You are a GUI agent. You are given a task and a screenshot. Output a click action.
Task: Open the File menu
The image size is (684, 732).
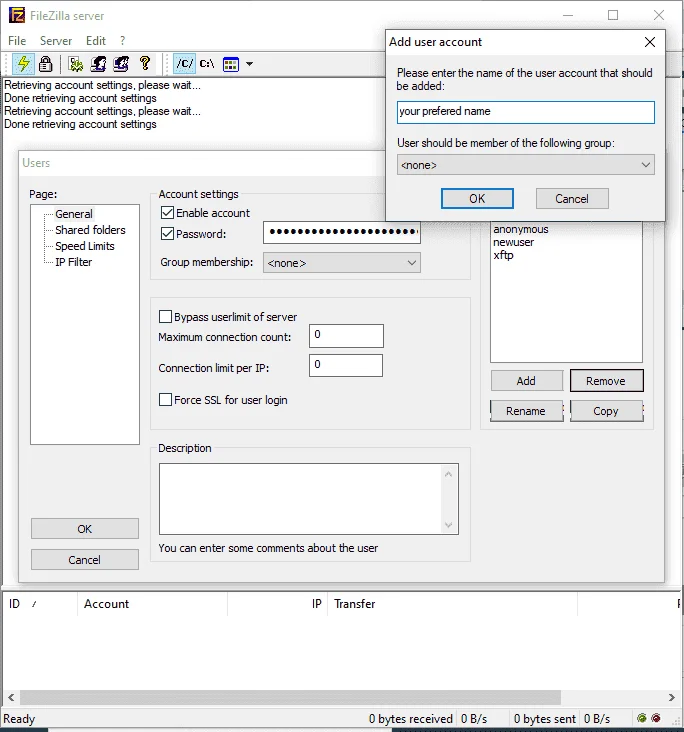point(17,41)
